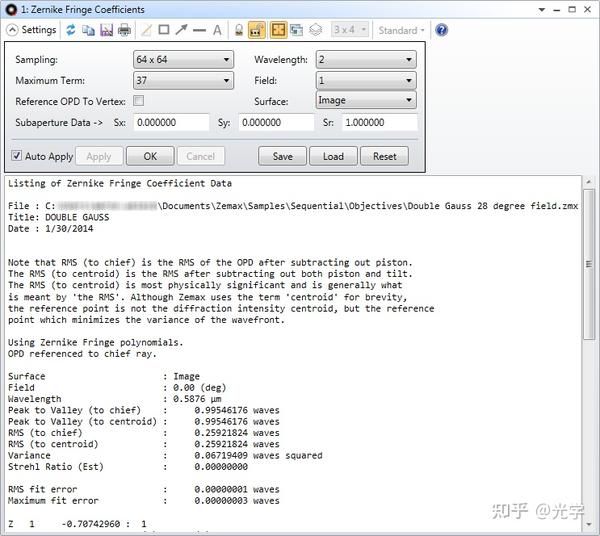Click the lock window icon
This screenshot has height=536, width=600.
(239, 30)
